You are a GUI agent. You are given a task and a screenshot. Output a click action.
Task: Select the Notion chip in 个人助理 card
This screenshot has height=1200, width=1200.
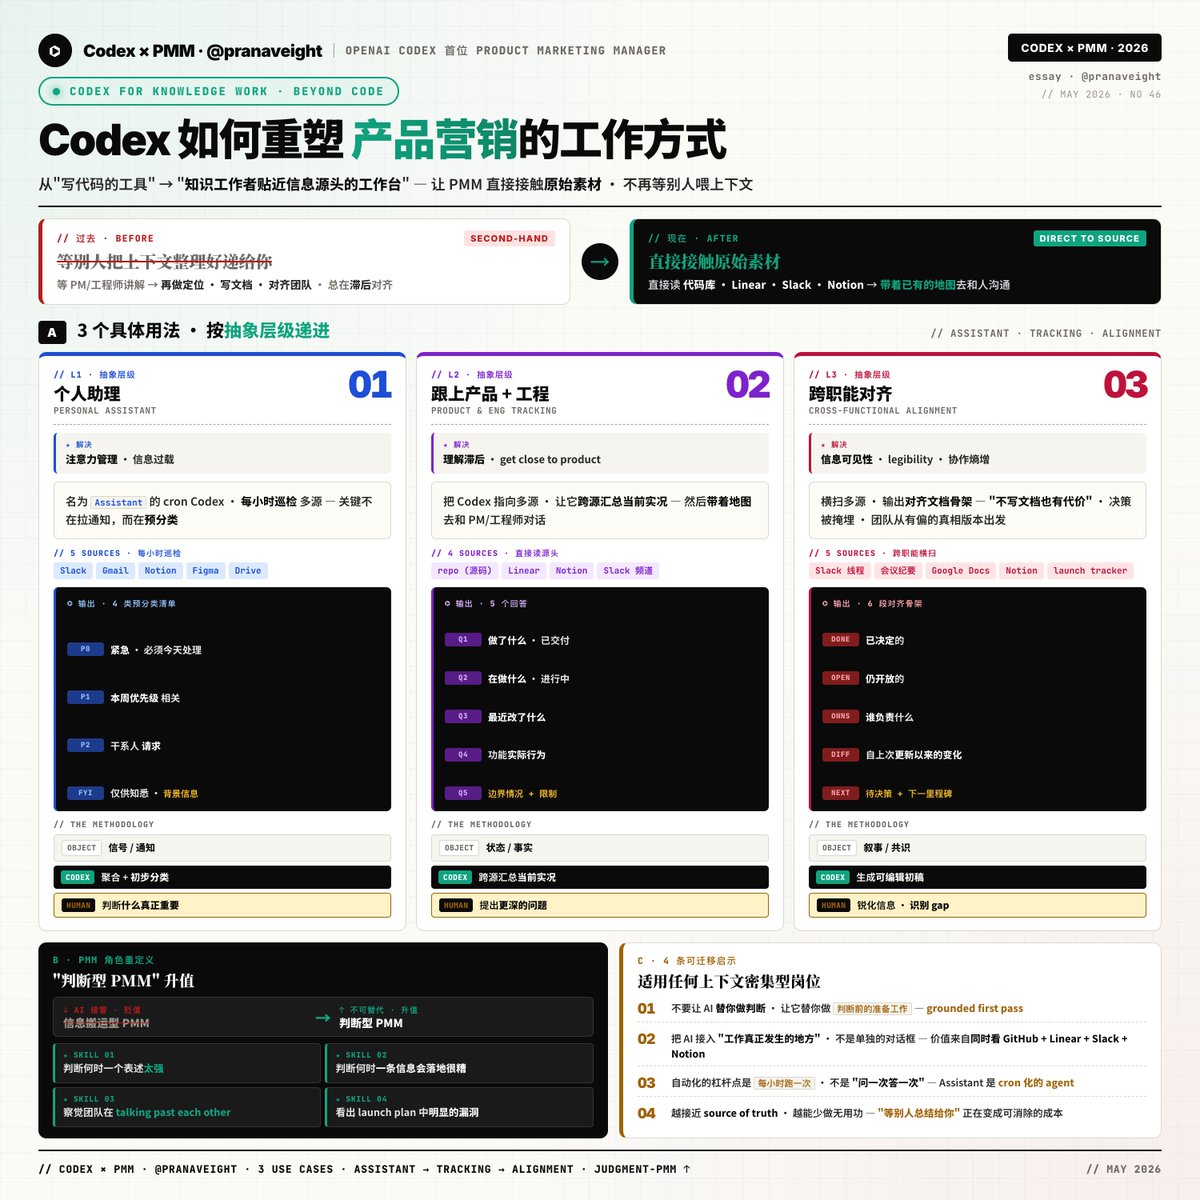pyautogui.click(x=160, y=571)
